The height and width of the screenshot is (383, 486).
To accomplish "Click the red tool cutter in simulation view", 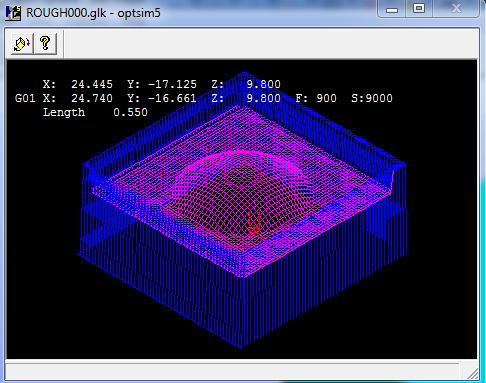I will coord(254,223).
